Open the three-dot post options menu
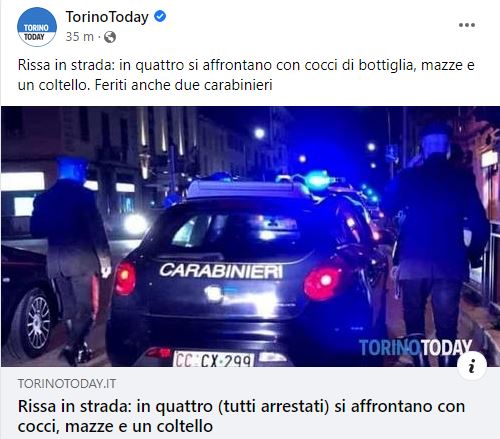This screenshot has width=500, height=439. 467,25
